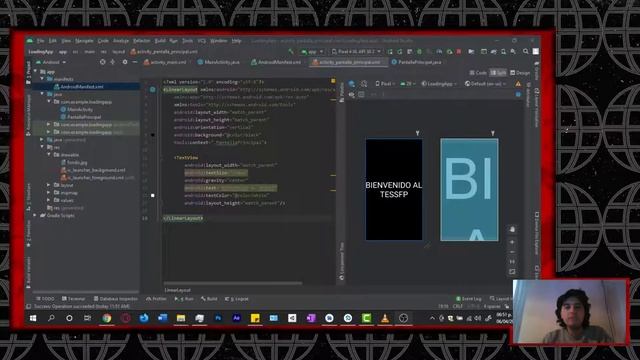Open the File menu

click(x=40, y=41)
